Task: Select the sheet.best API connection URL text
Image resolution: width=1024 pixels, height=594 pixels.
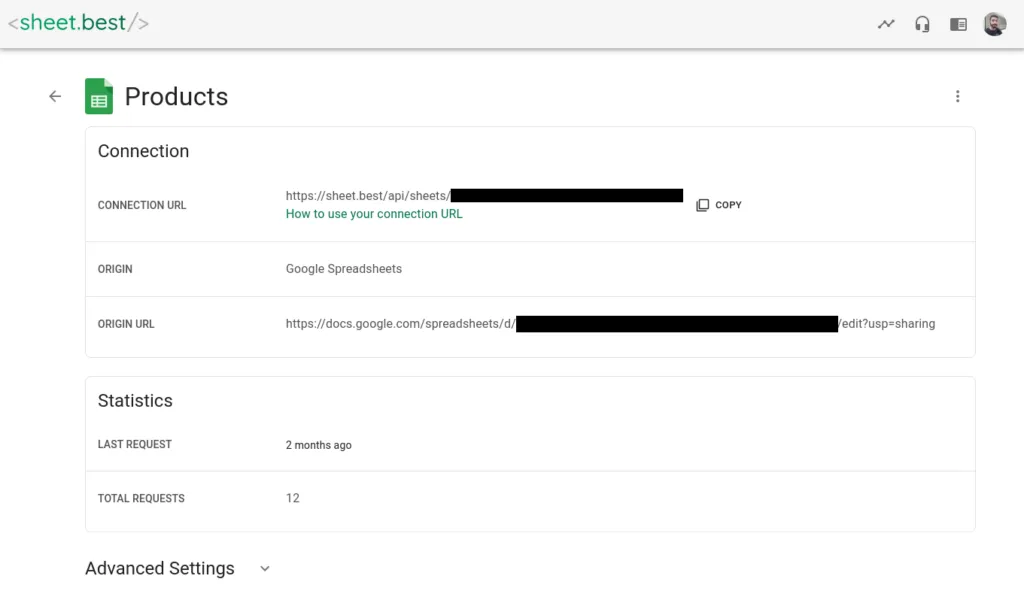Action: pyautogui.click(x=367, y=196)
